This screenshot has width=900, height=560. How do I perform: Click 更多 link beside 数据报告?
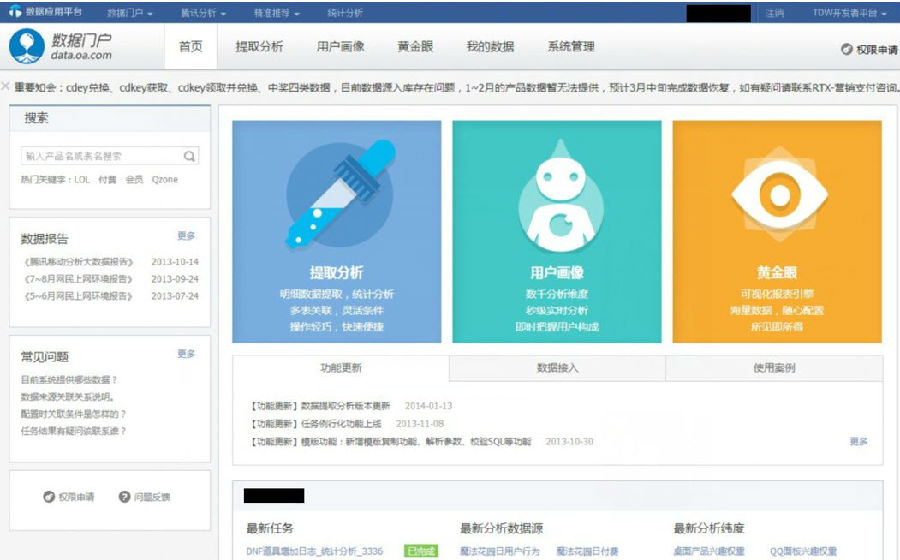[x=186, y=236]
